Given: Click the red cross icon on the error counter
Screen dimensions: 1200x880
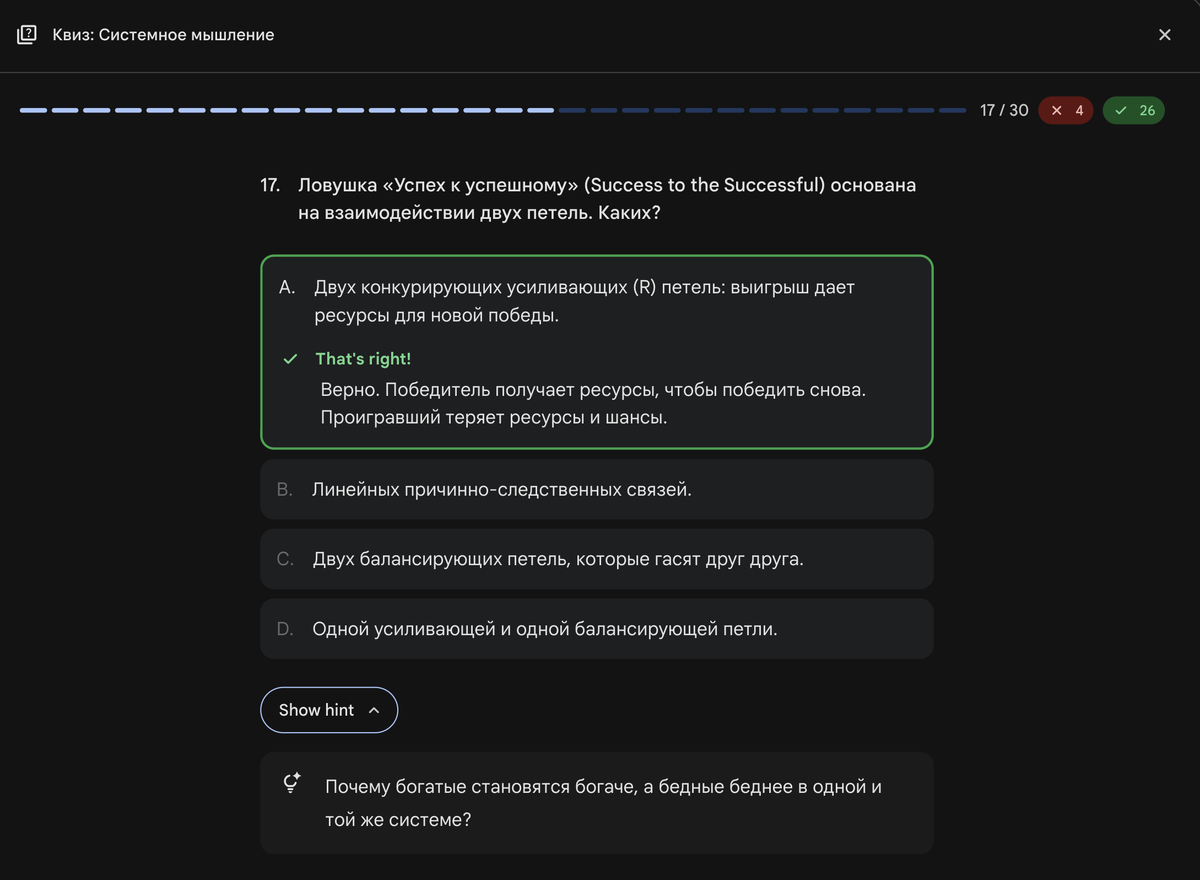Looking at the screenshot, I should tap(1055, 110).
